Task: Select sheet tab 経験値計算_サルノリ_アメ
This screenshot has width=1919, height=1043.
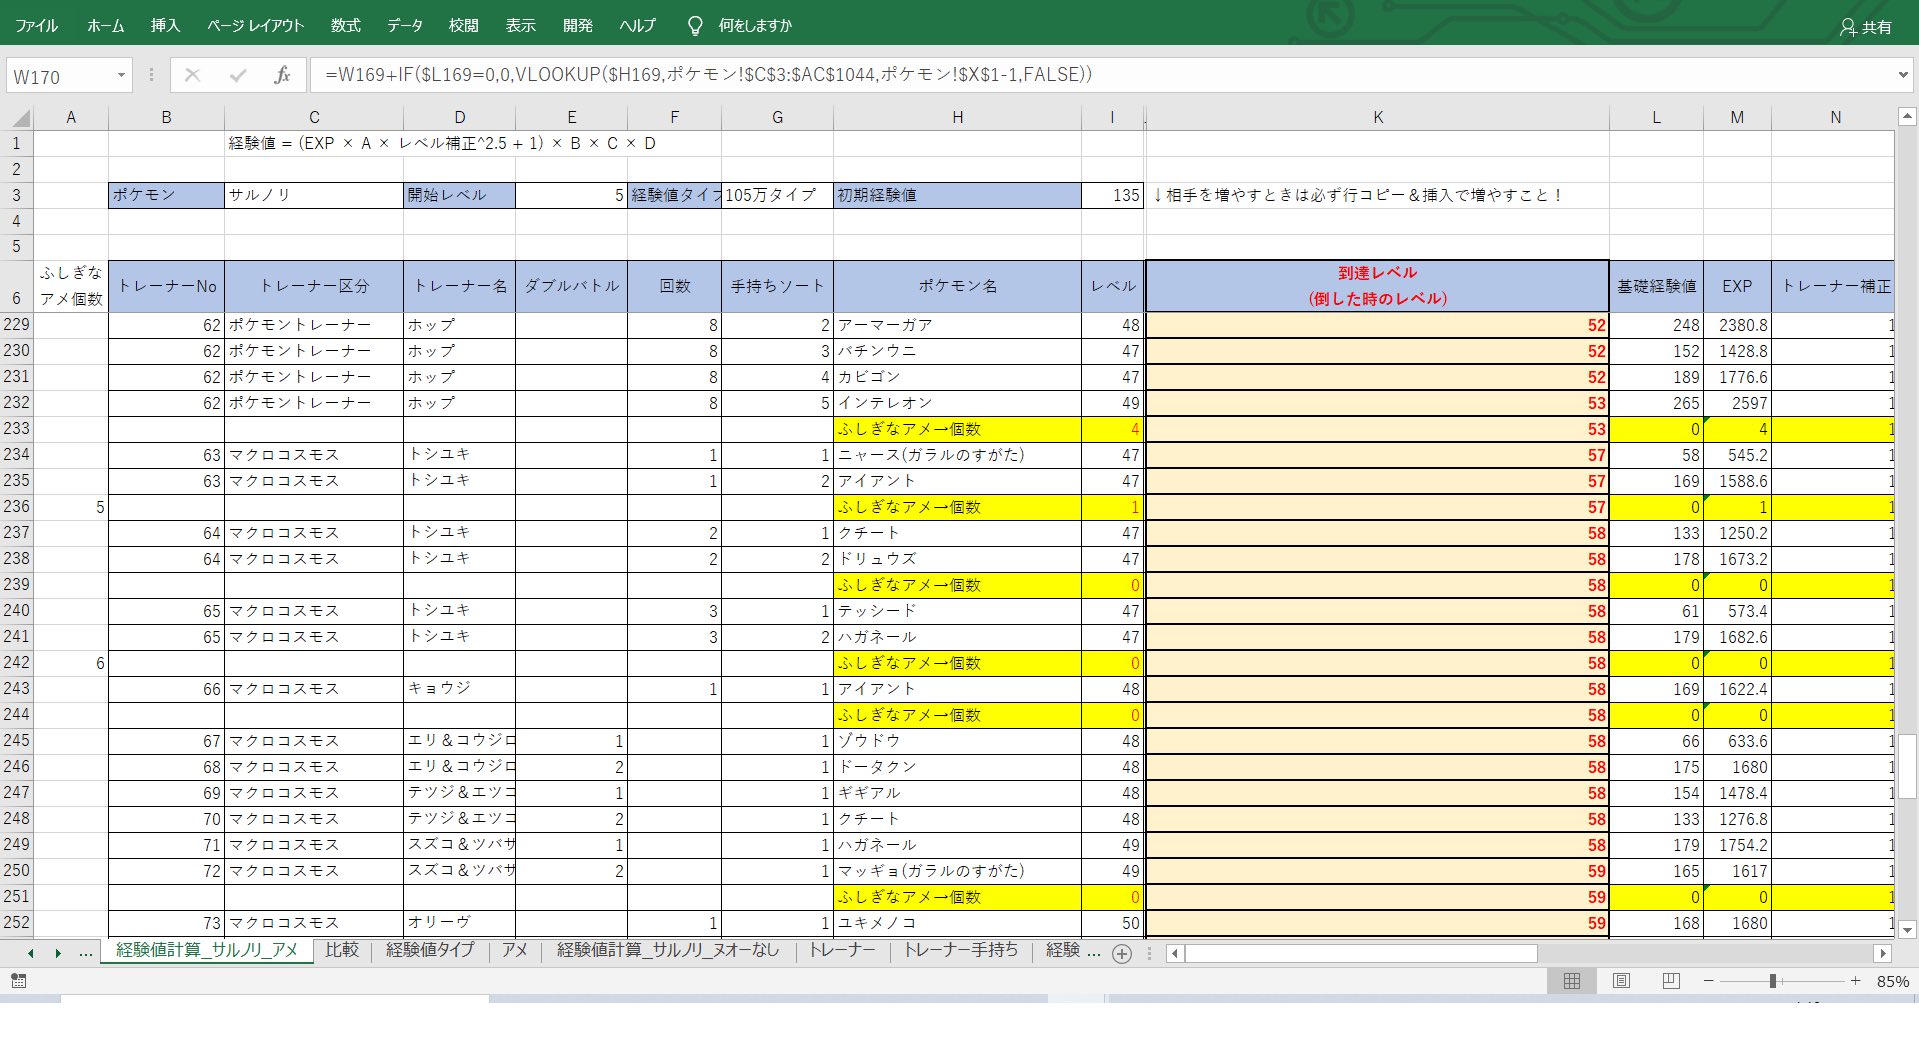Action: click(207, 950)
